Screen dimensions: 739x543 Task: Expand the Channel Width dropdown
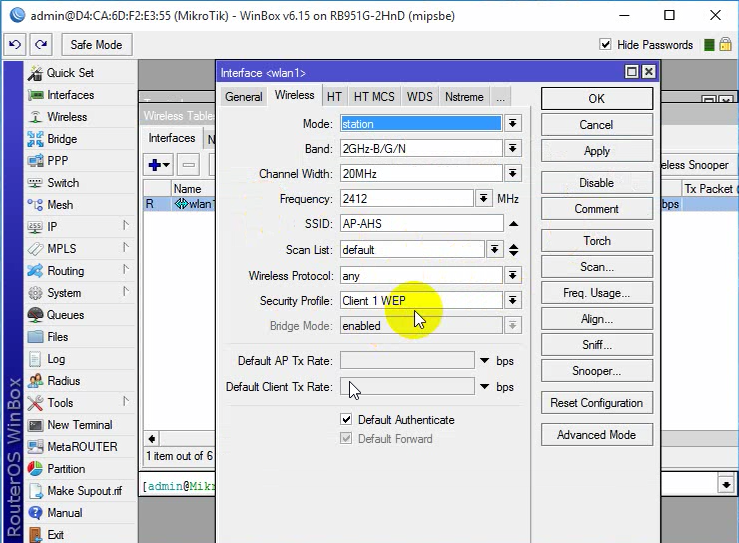tap(512, 173)
